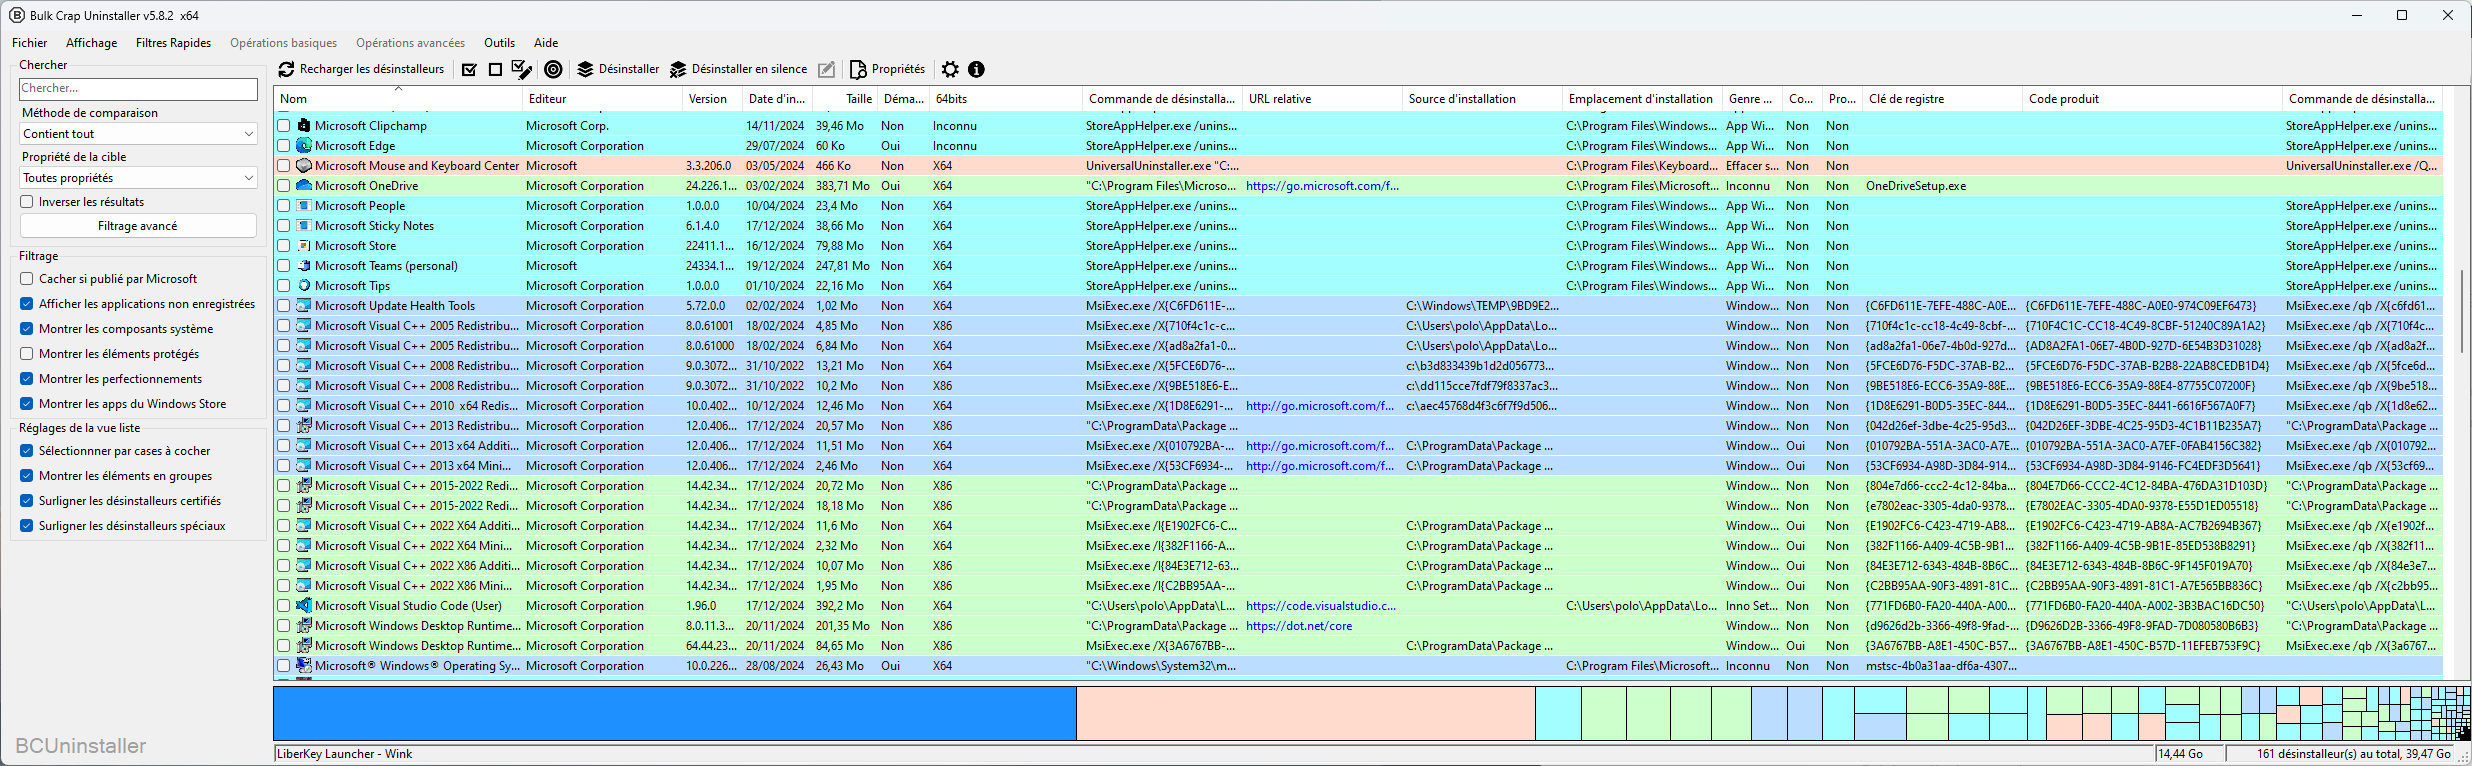The height and width of the screenshot is (766, 2472).
Task: Click the Microsoft Store row icon
Action: tap(304, 246)
